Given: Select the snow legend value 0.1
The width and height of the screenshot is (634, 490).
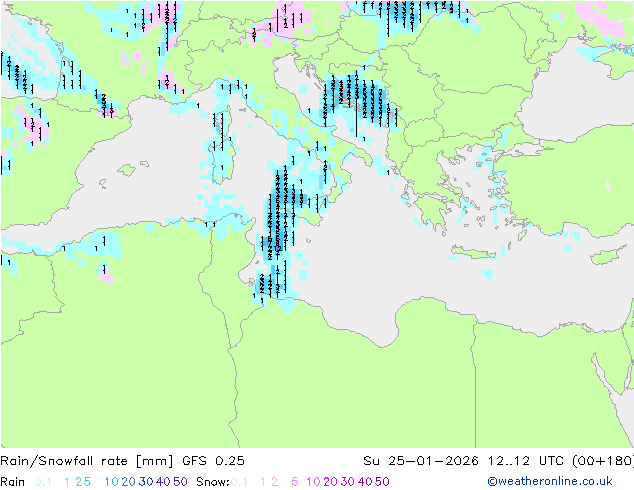Looking at the screenshot, I should pos(239,482).
